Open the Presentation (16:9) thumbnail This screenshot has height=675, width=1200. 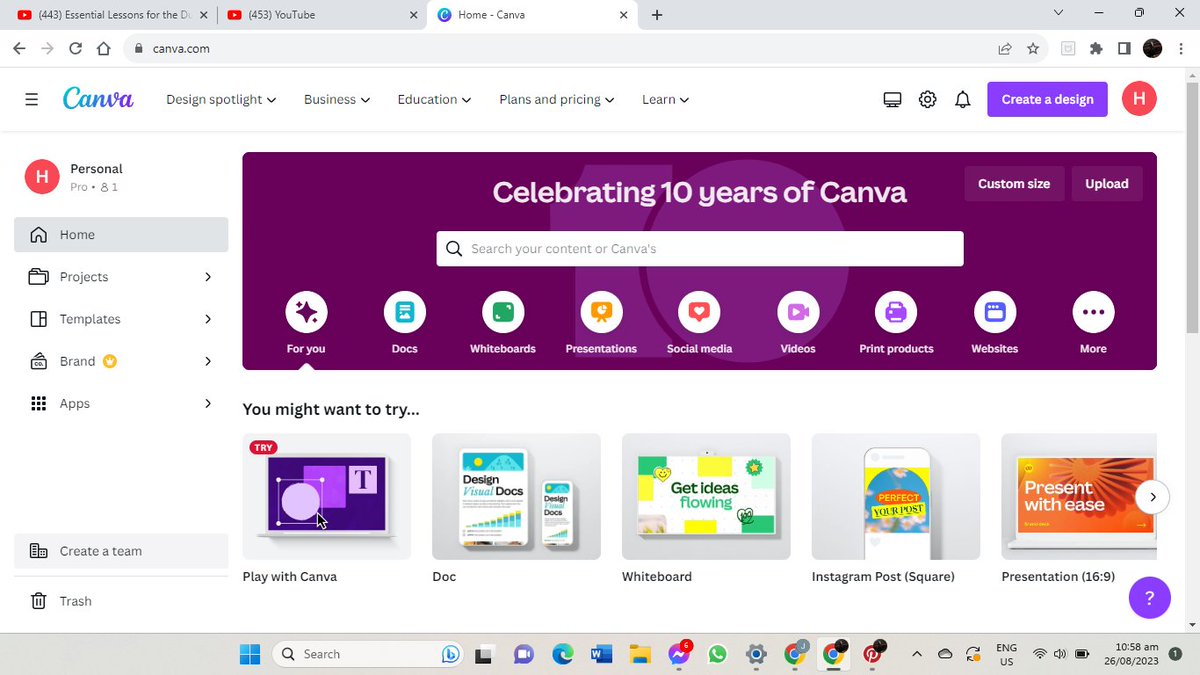point(1079,496)
